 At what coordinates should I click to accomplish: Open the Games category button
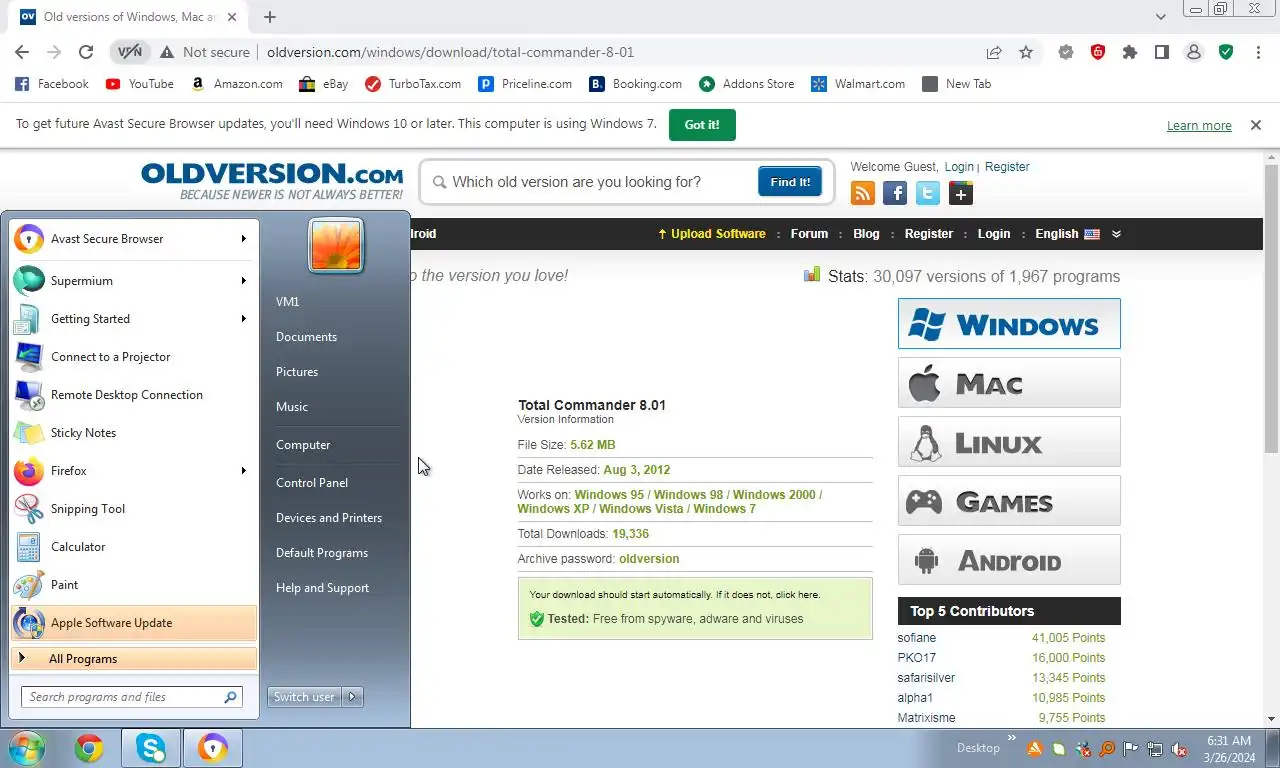click(x=1009, y=501)
